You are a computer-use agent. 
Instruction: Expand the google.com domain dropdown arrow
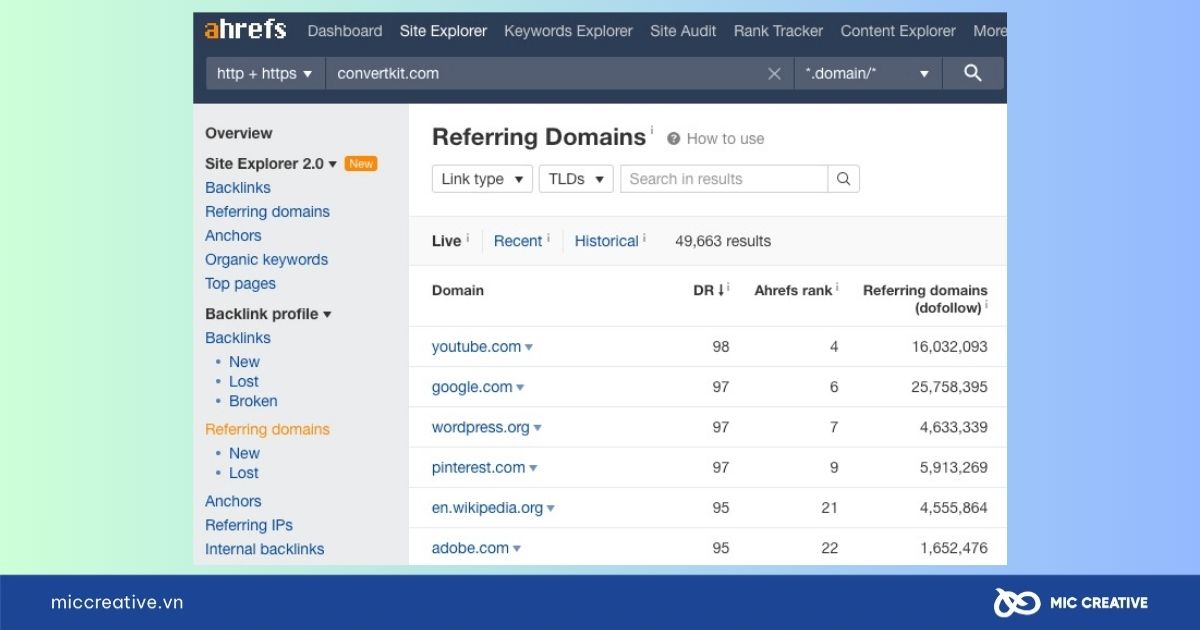(520, 387)
